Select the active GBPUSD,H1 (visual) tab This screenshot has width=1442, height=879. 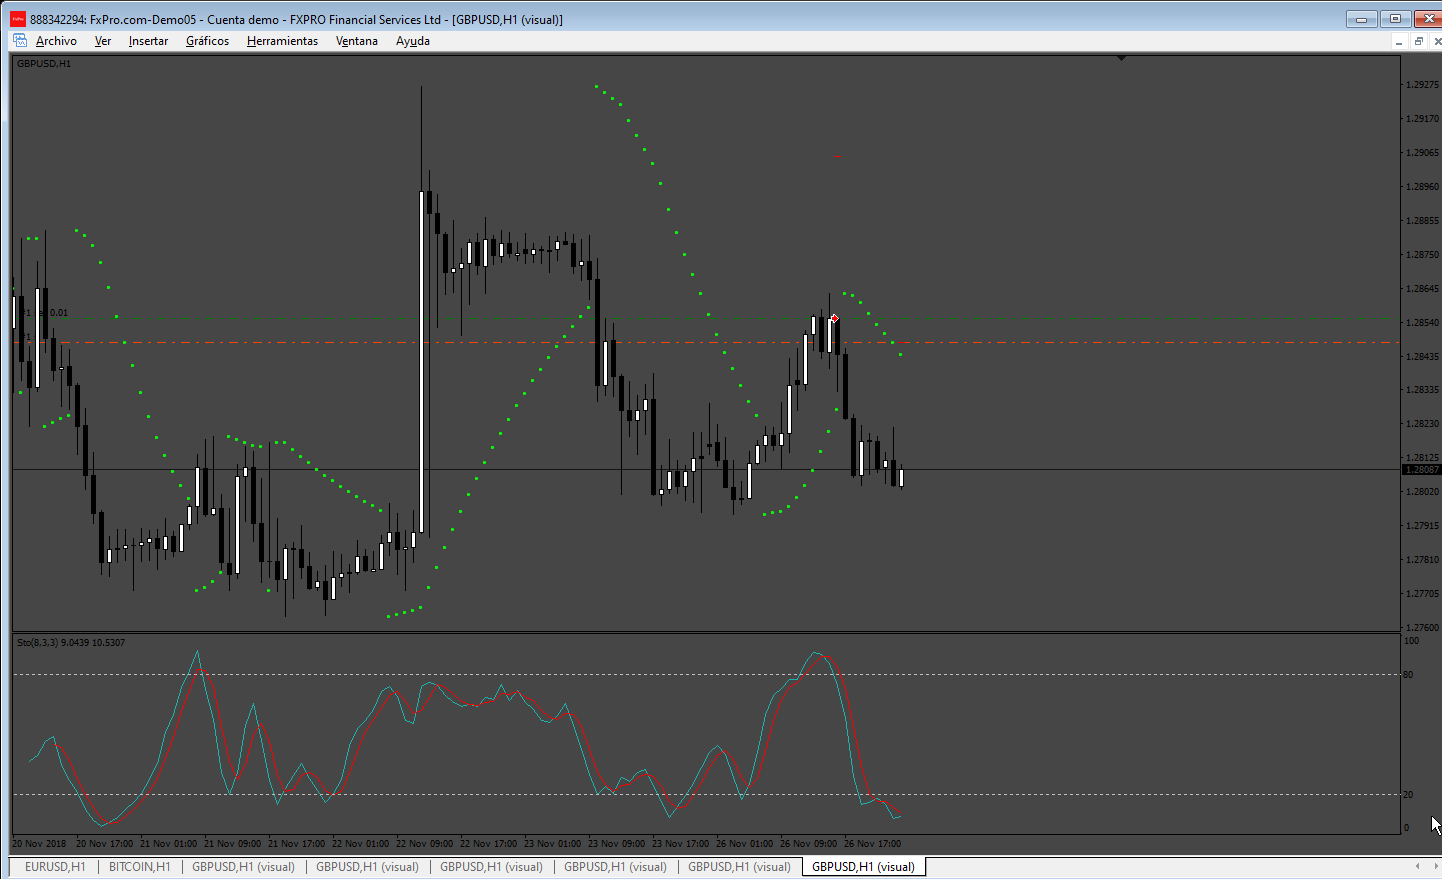click(863, 867)
